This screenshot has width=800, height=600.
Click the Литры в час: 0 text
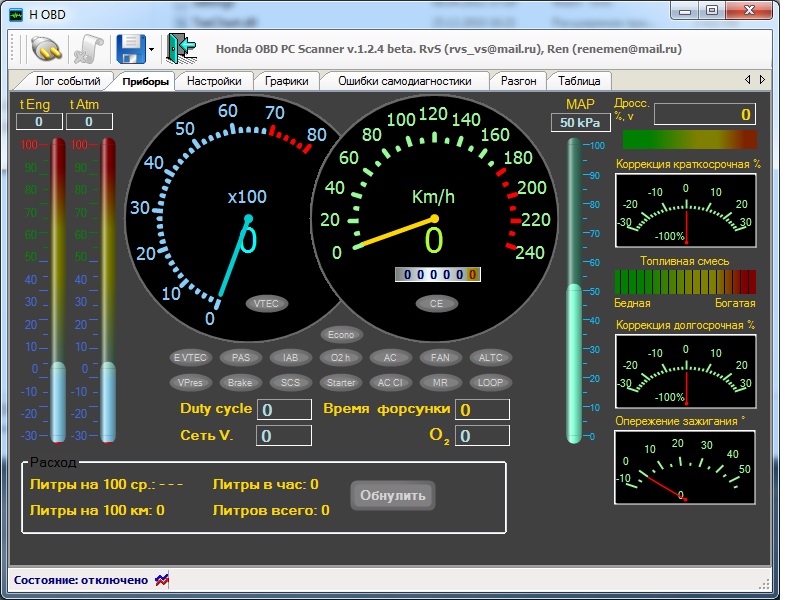pyautogui.click(x=265, y=484)
